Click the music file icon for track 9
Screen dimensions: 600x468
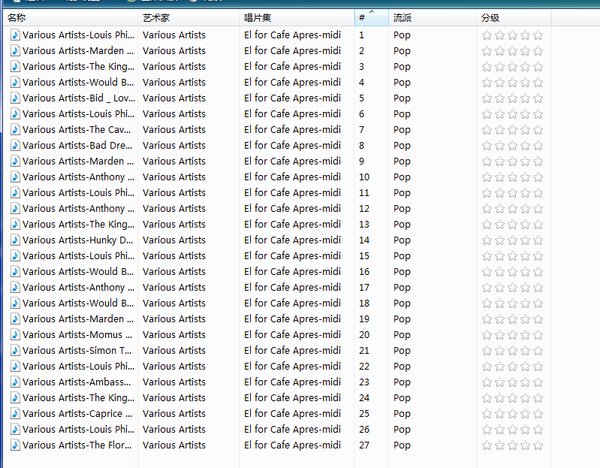[x=15, y=161]
